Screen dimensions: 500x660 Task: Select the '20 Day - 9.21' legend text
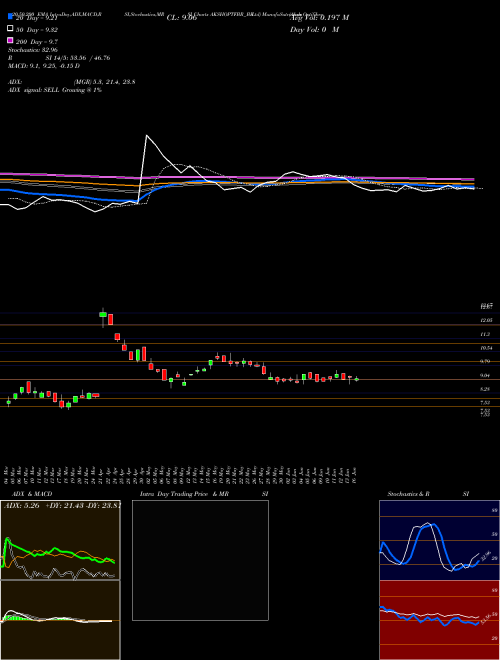(x=36, y=18)
